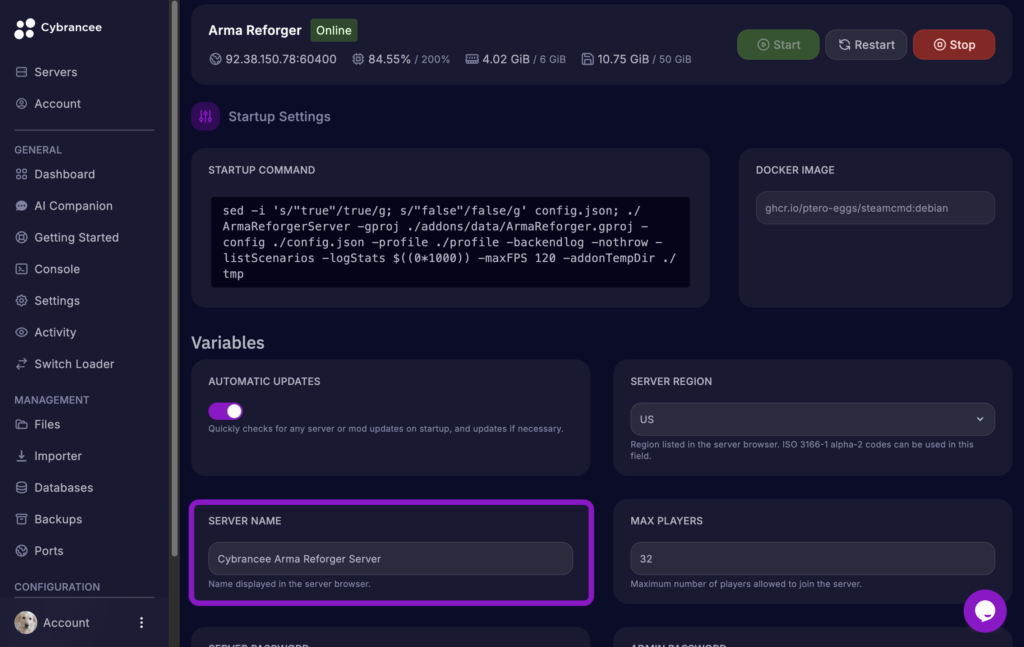This screenshot has width=1024, height=647.
Task: Click the CPU usage chip icon
Action: [358, 59]
